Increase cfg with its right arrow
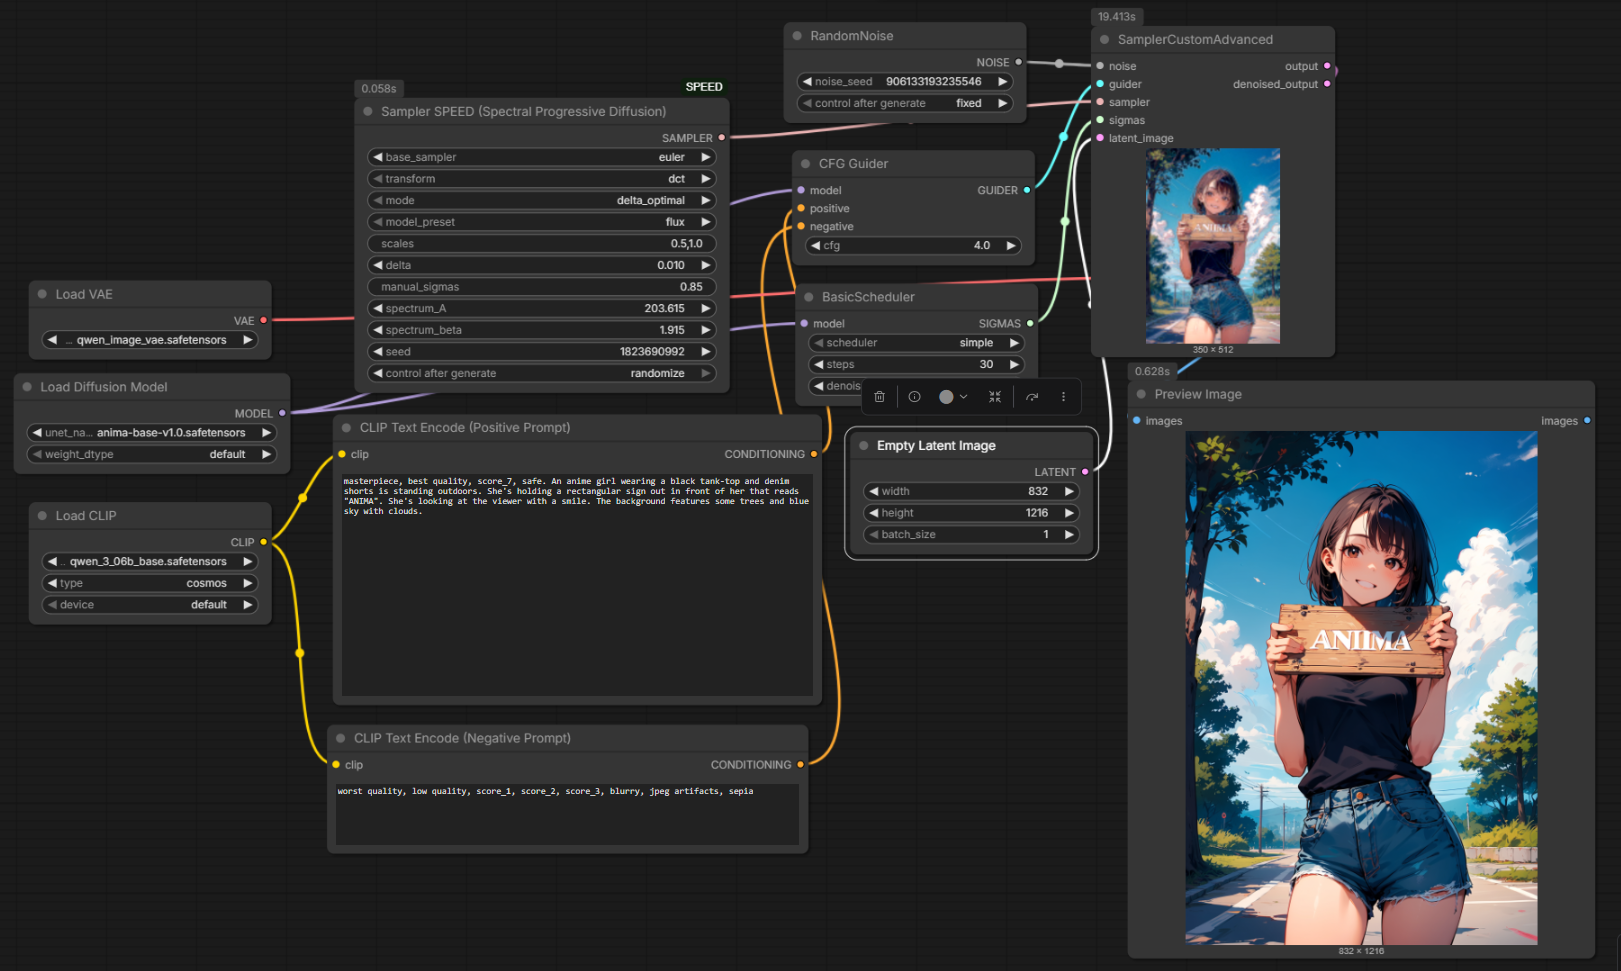Viewport: 1621px width, 971px height. [1011, 245]
